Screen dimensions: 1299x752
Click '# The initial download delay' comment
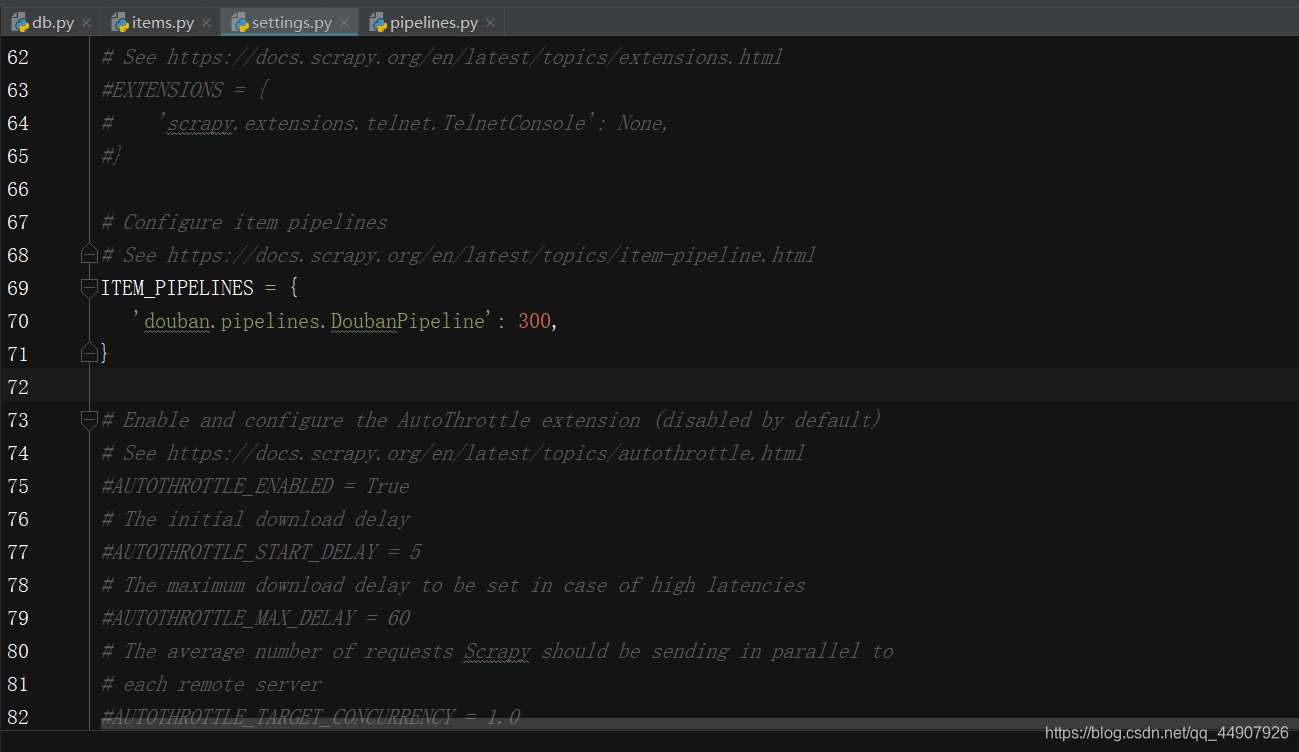[256, 519]
